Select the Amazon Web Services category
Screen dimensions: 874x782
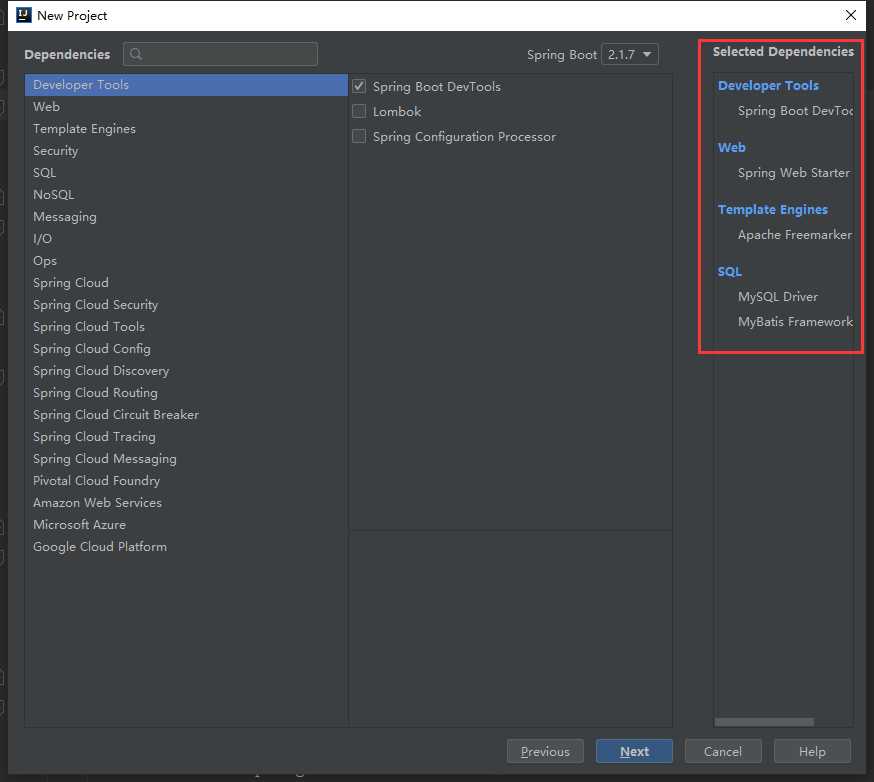(186, 503)
